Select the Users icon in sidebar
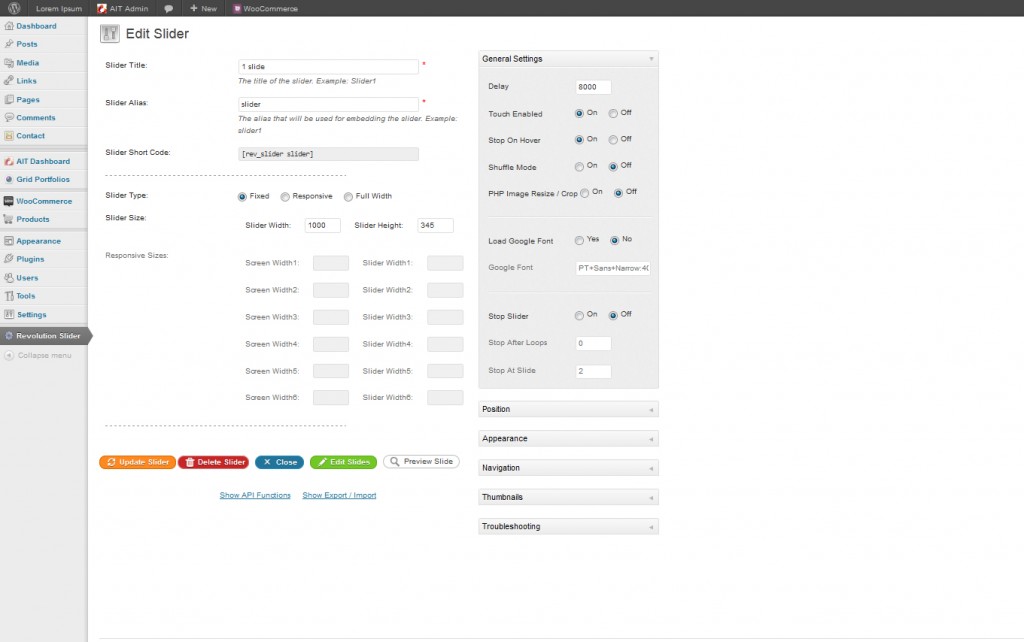 9,278
